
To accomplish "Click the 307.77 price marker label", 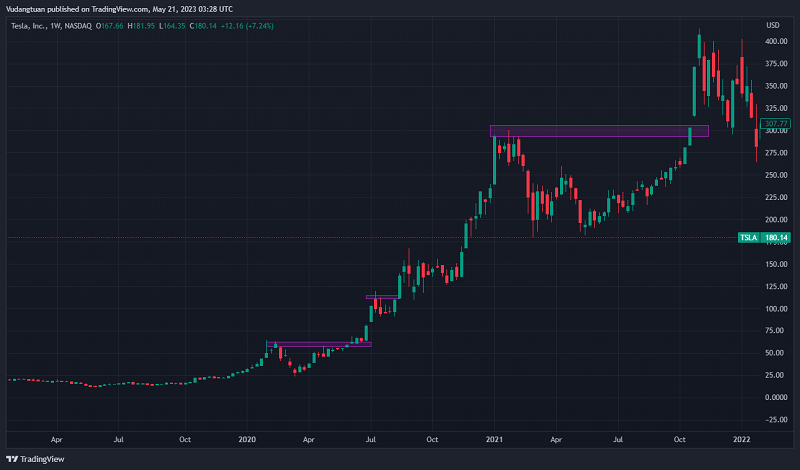I will [776, 123].
